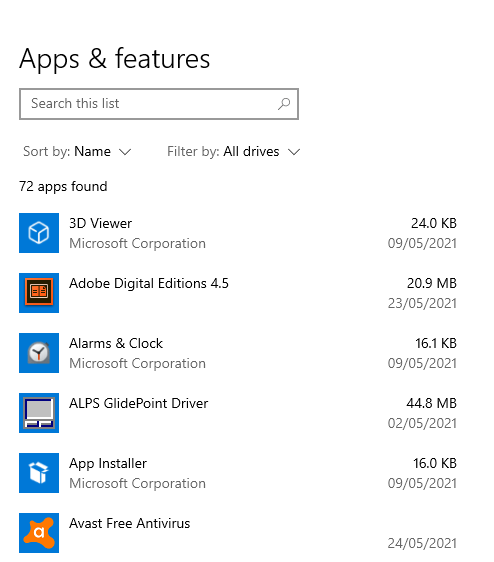Click the magnifier search icon
This screenshot has width=494, height=562.
coord(284,104)
